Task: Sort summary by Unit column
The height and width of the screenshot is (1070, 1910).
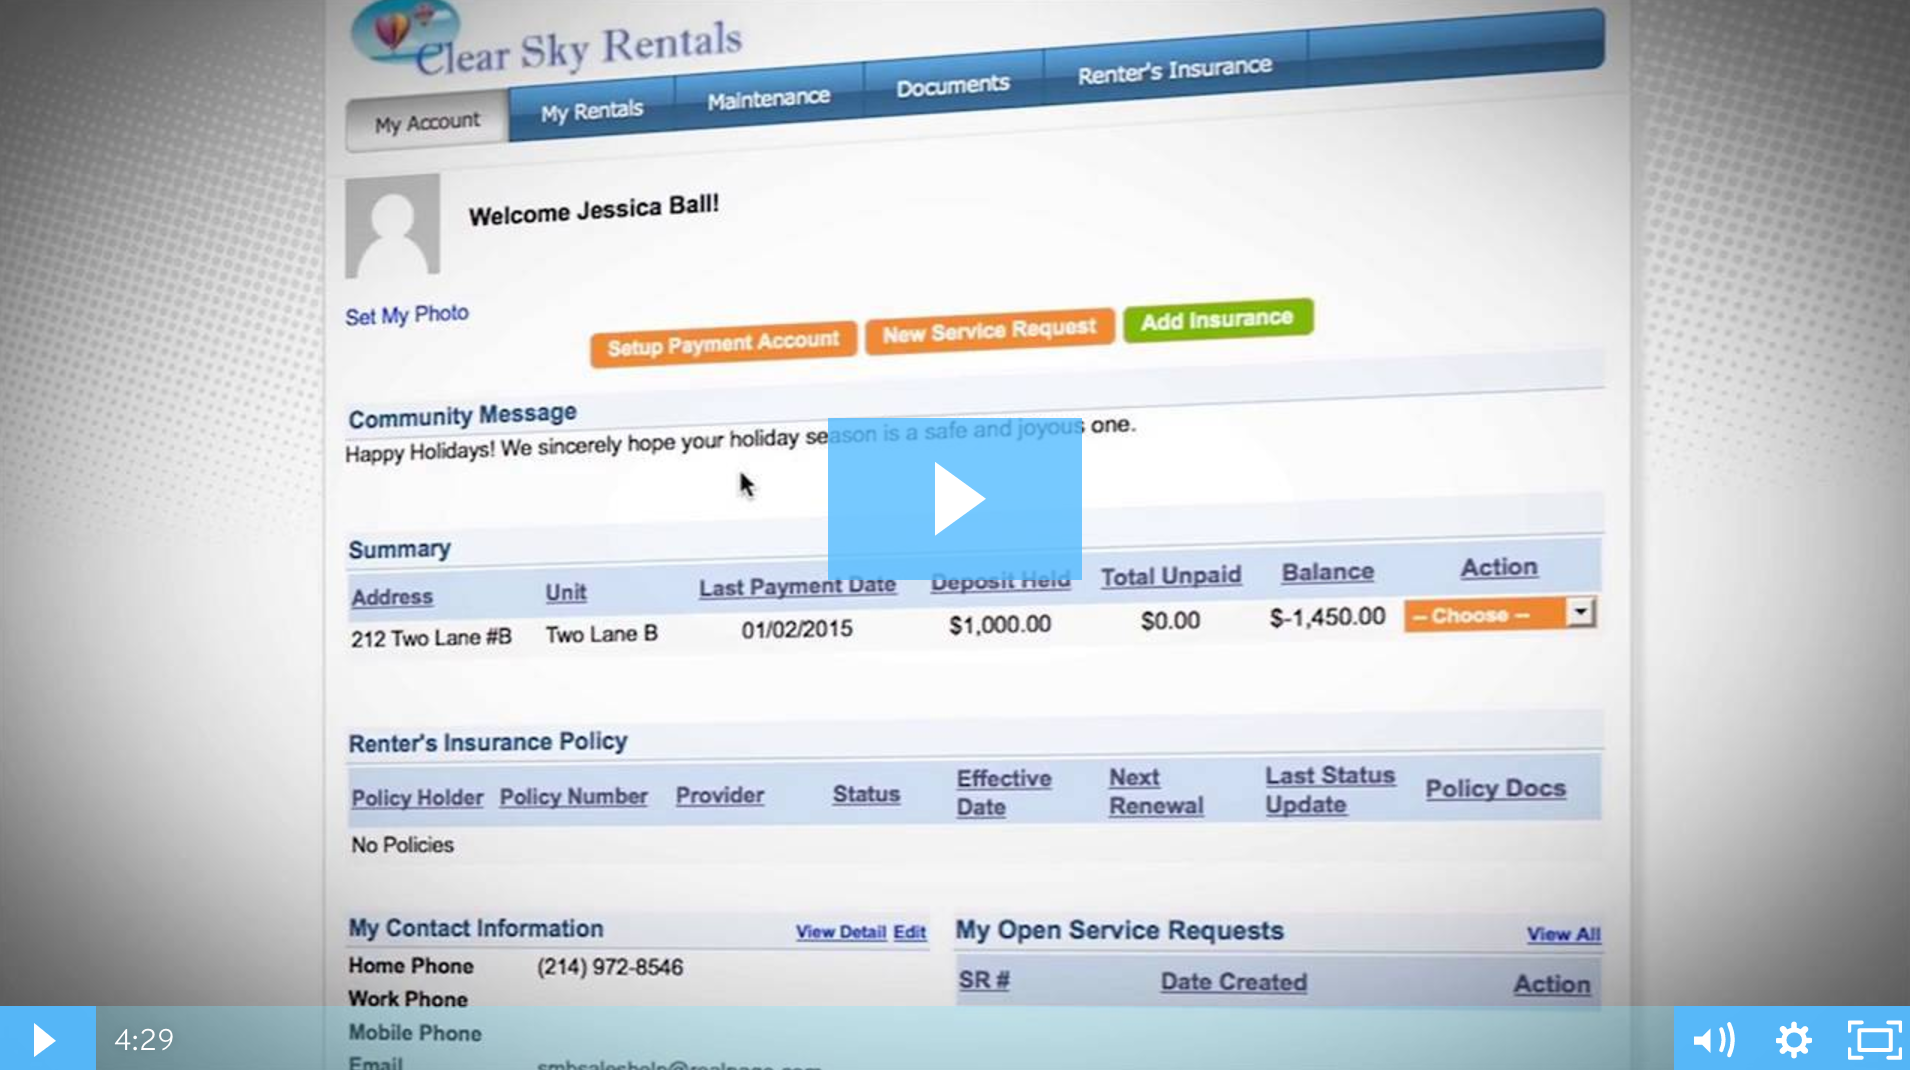Action: pyautogui.click(x=565, y=592)
